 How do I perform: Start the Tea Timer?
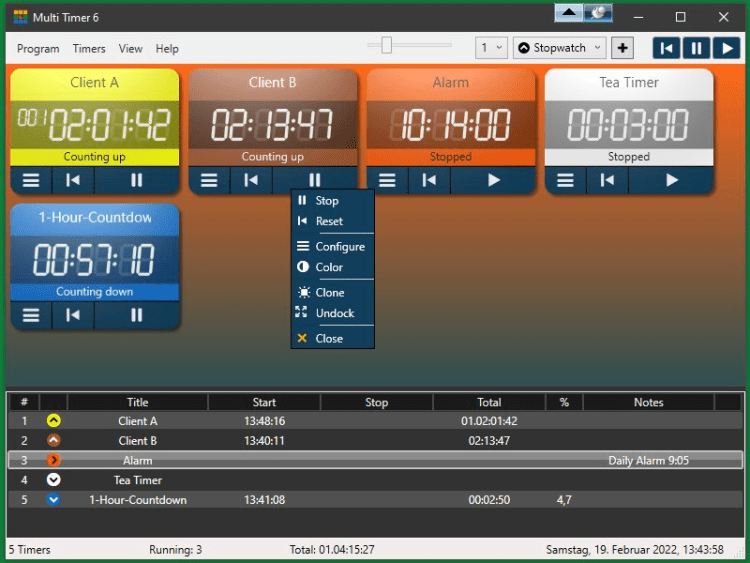pos(672,180)
